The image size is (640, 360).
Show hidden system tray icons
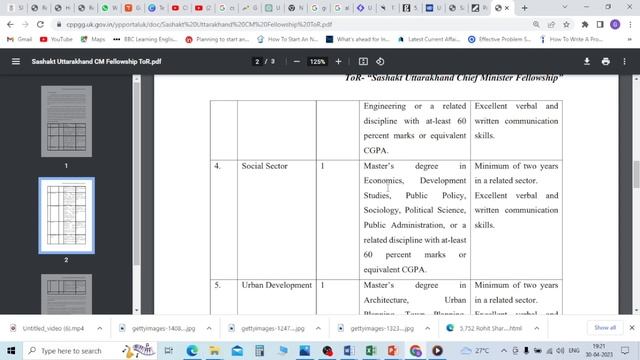504,351
